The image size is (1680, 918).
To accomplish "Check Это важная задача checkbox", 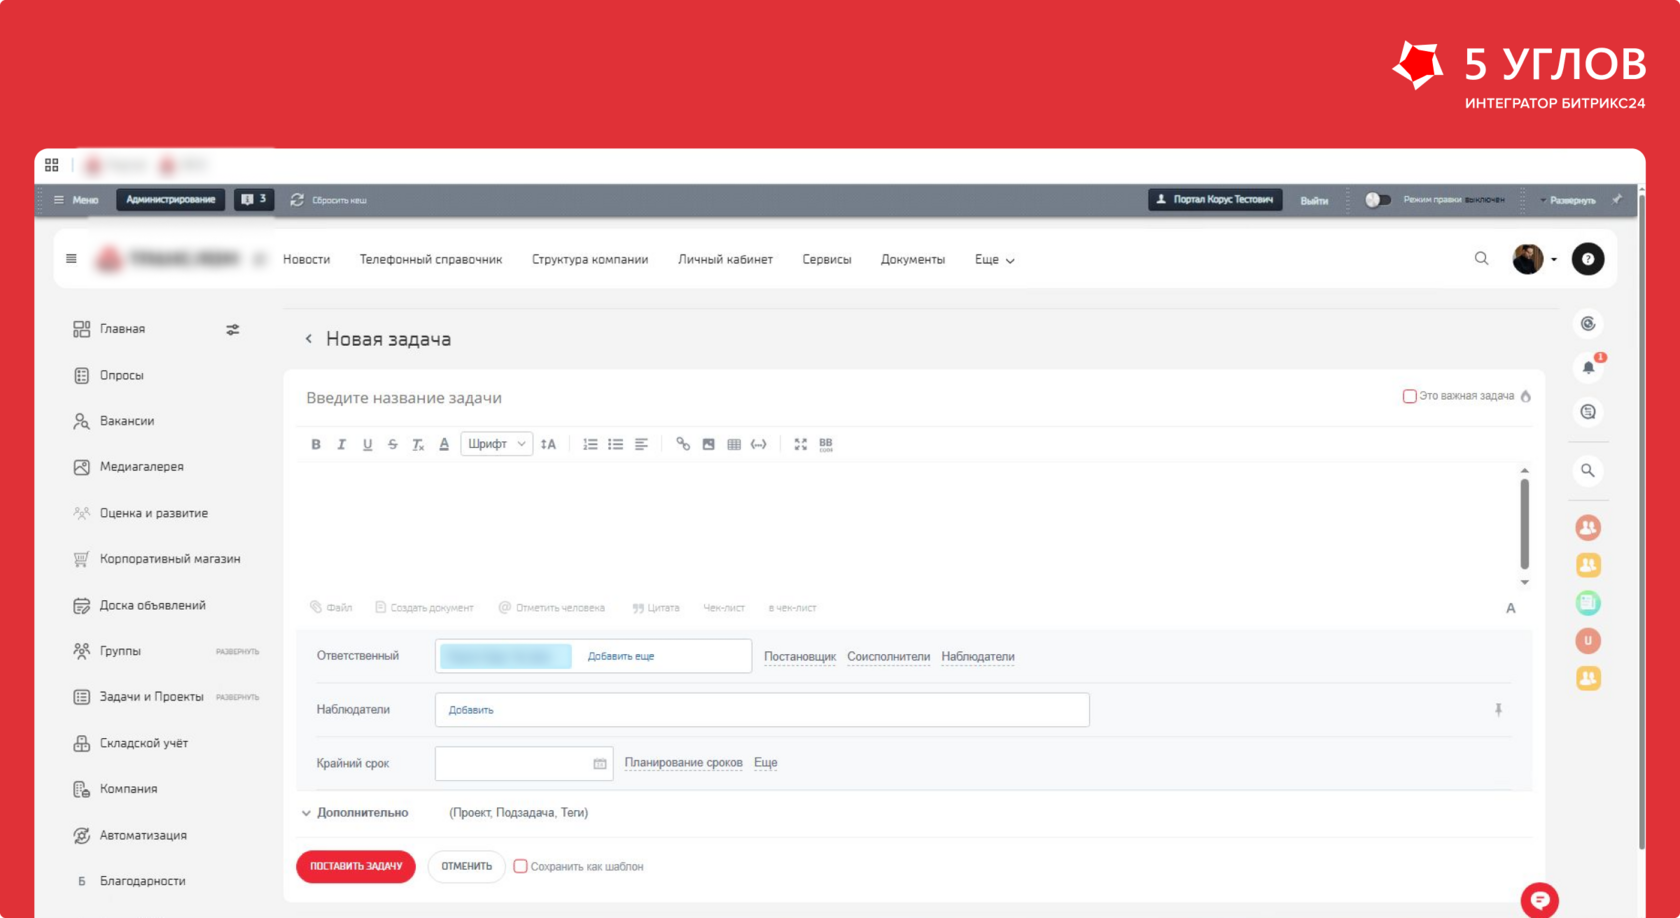I will point(1409,396).
